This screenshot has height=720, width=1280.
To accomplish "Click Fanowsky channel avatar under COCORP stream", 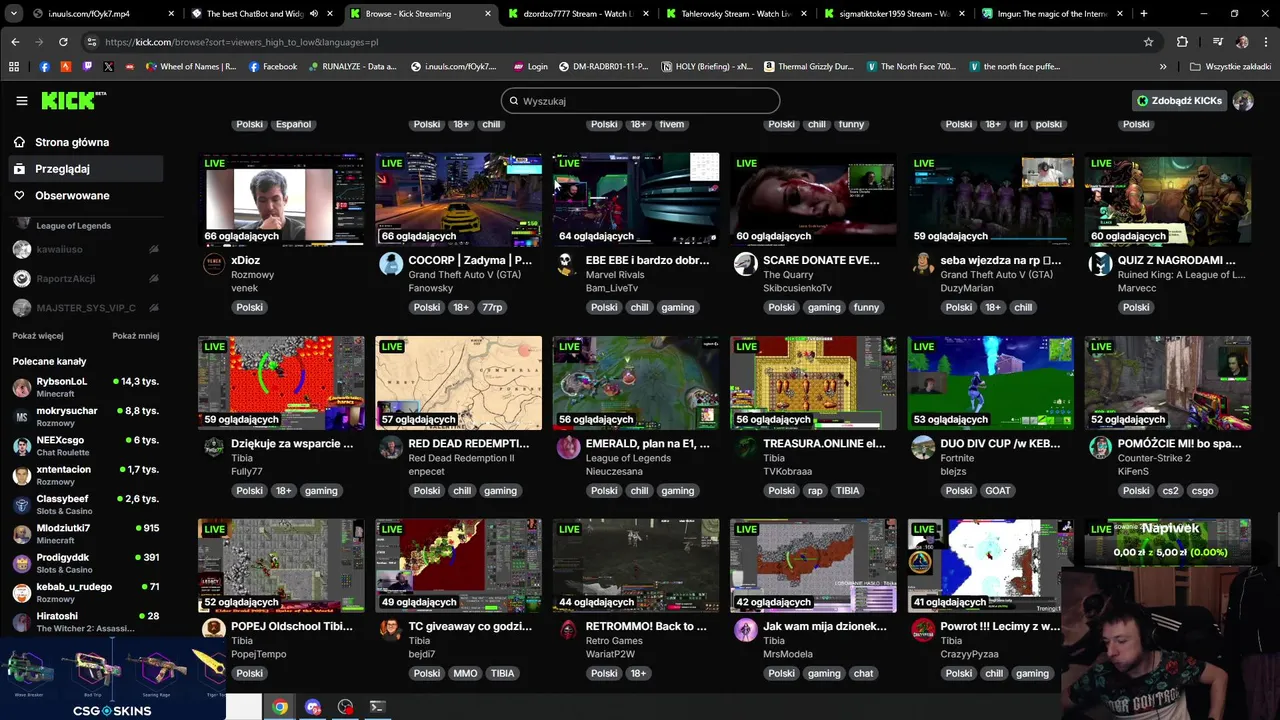I will (391, 264).
